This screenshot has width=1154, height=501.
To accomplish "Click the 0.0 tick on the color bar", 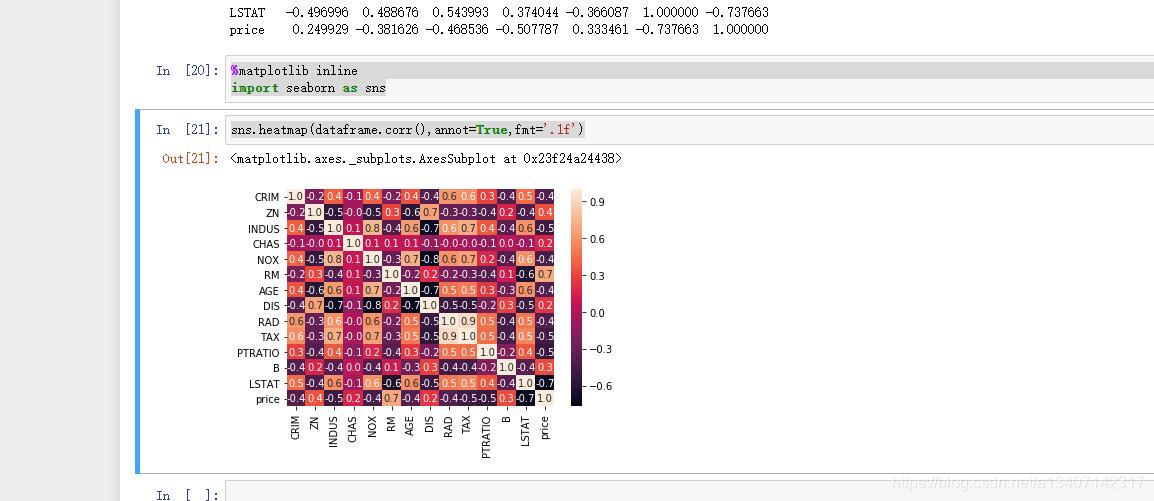I will point(596,312).
